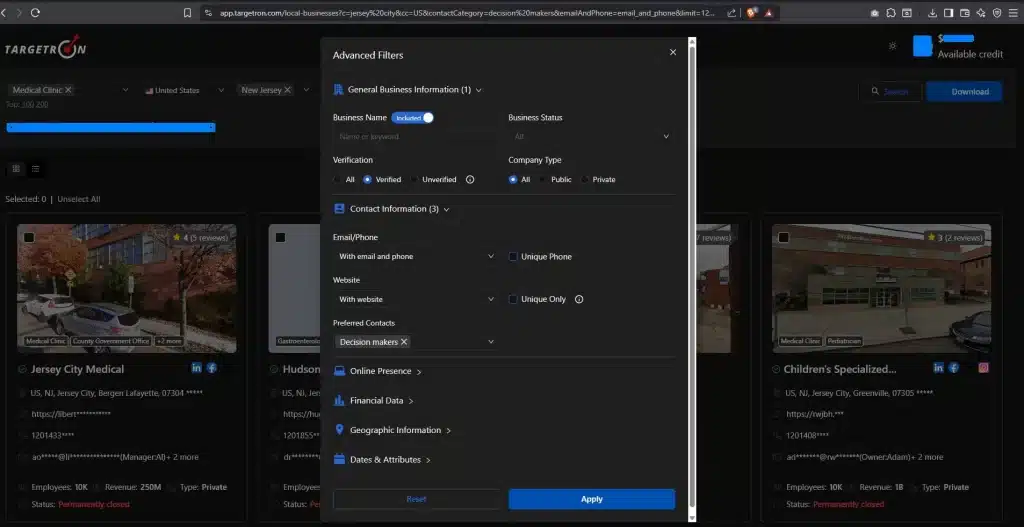The height and width of the screenshot is (527, 1024).
Task: Switch to grid view
Action: click(16, 168)
